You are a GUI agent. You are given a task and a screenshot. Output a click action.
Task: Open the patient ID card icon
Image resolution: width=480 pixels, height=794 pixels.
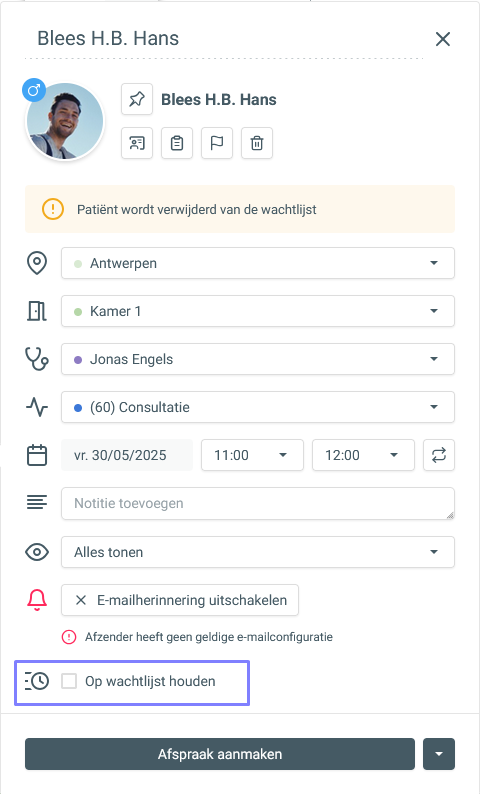(x=137, y=143)
